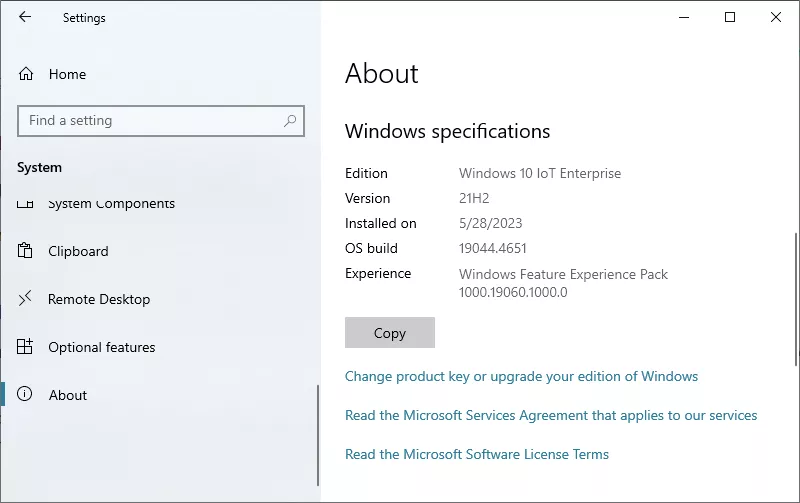Go back with the back arrow
The height and width of the screenshot is (503, 800).
point(25,17)
